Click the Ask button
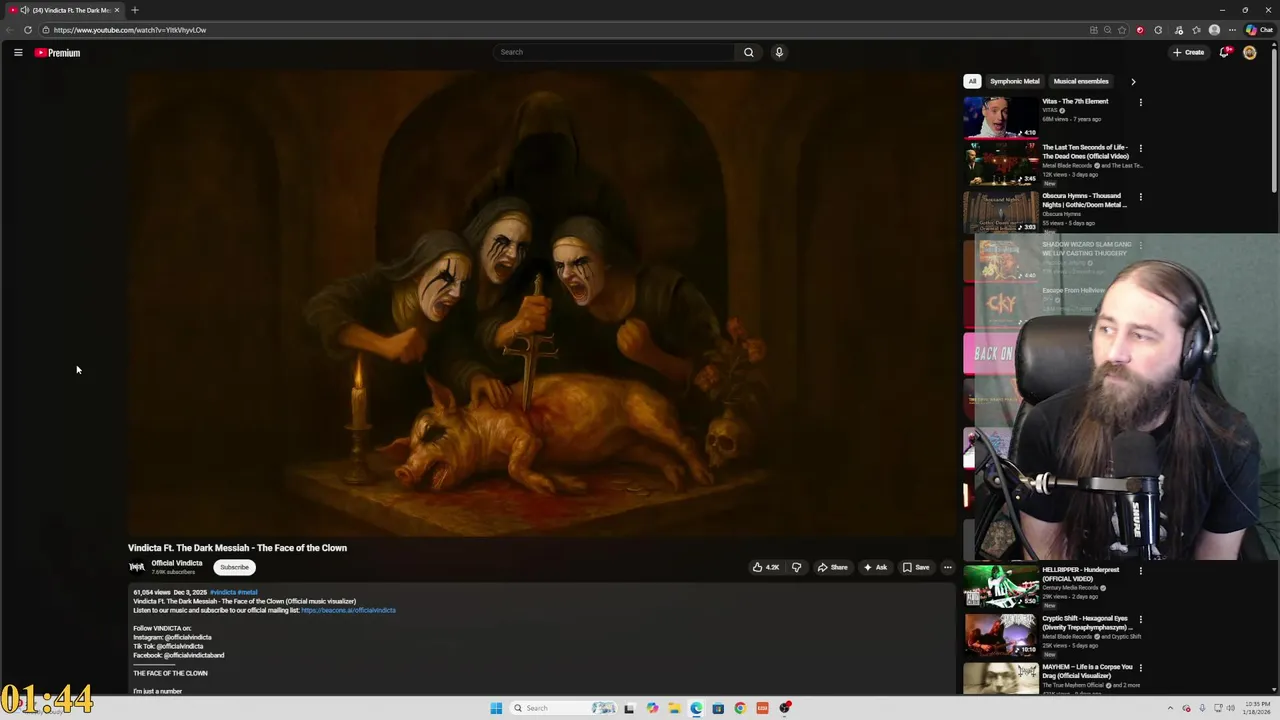The height and width of the screenshot is (720, 1280). pos(875,567)
